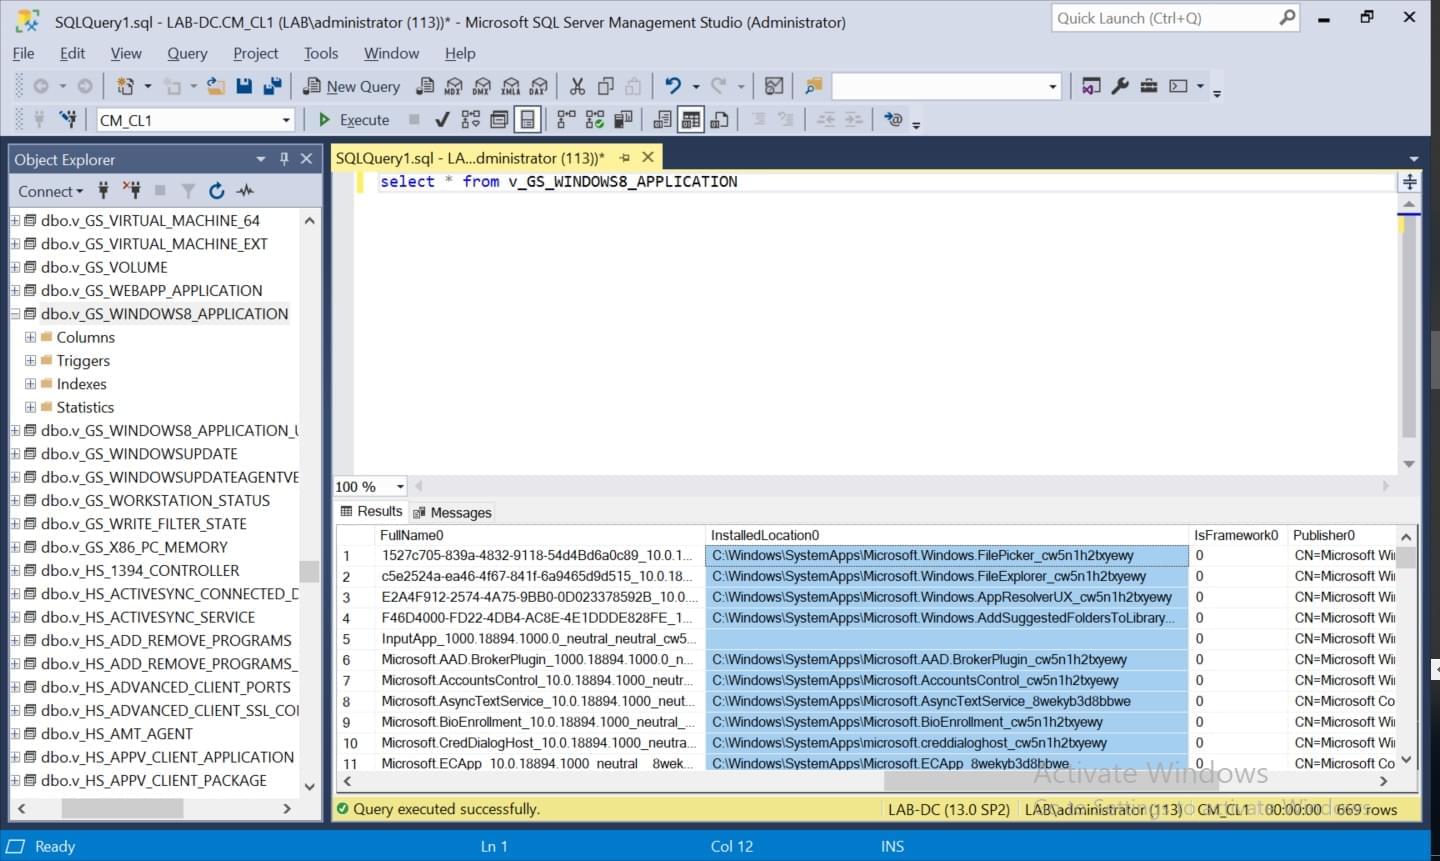Close the SQLQuery1.sql tab
This screenshot has width=1440, height=861.
coord(648,157)
